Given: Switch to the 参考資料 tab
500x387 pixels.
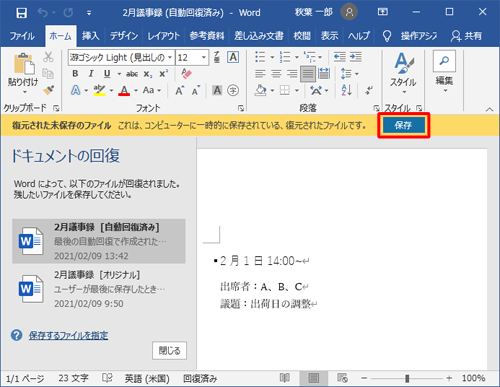Looking at the screenshot, I should click(207, 36).
